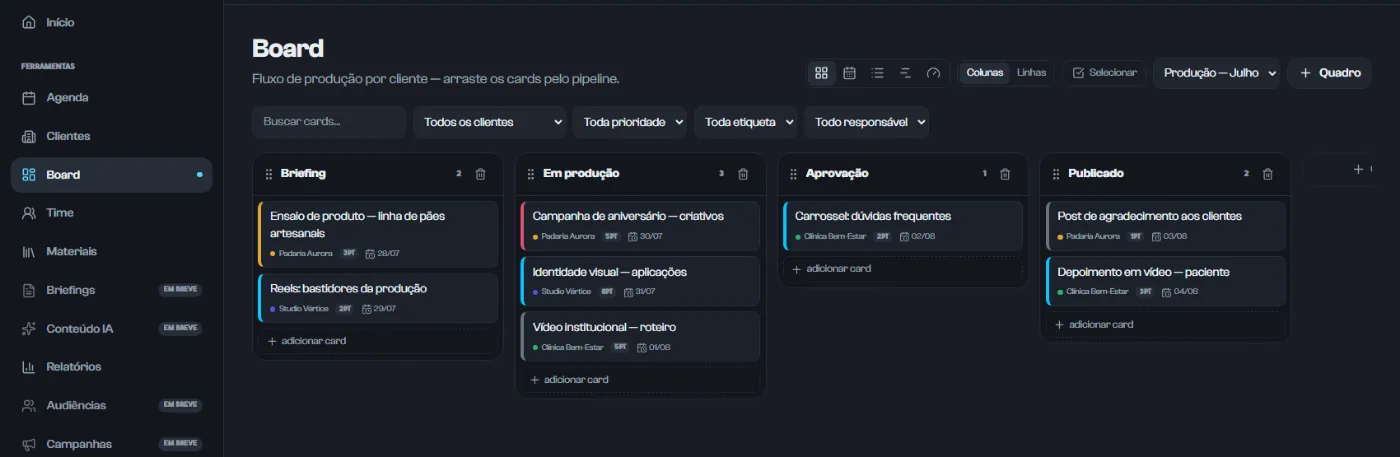
Task: Click the 31/07 date on Identidade visual card
Action: tap(646, 292)
